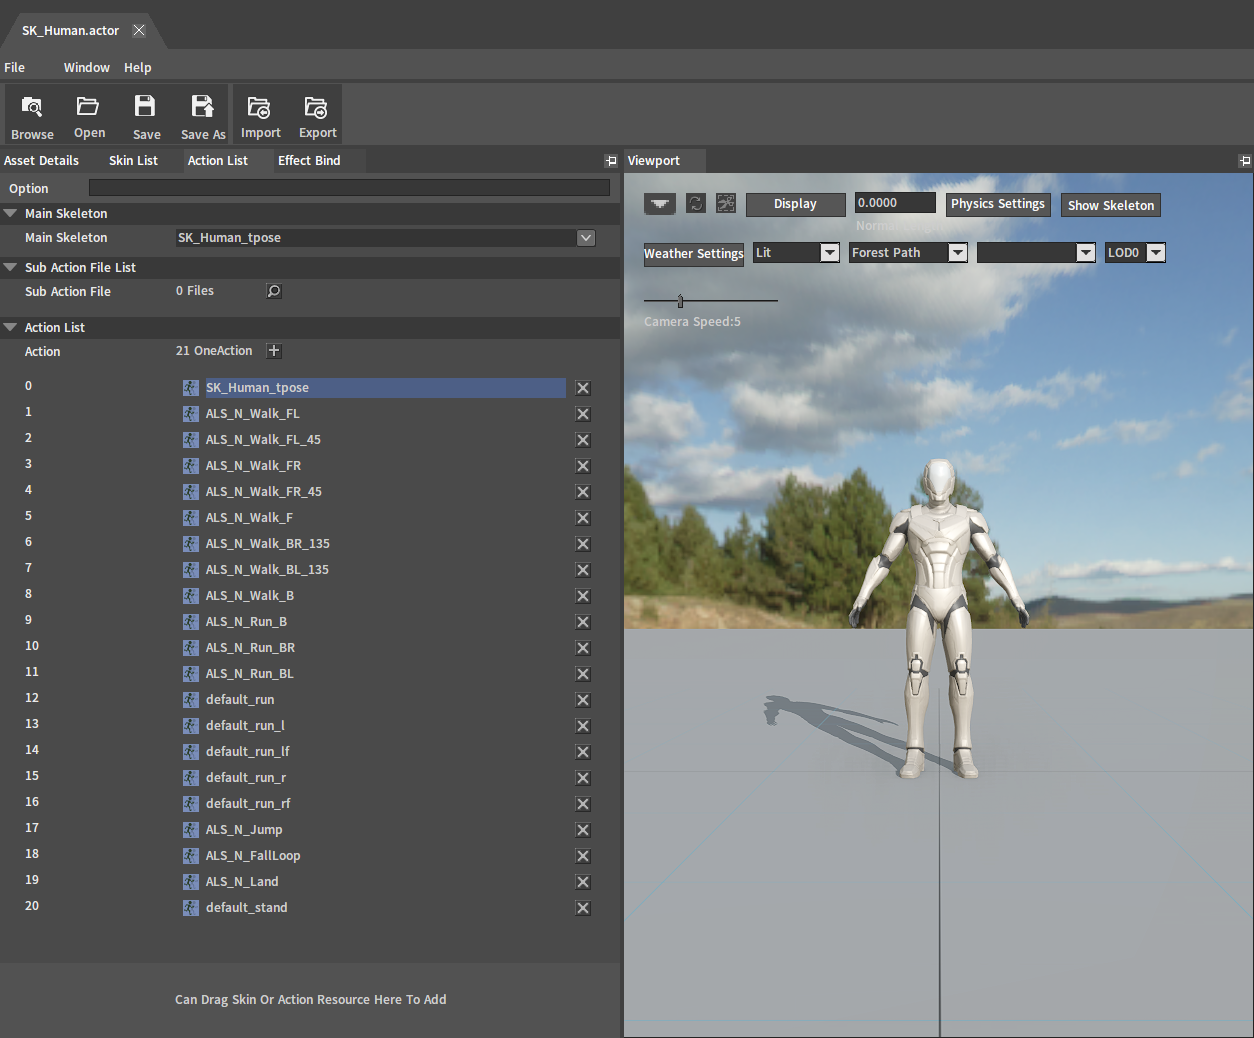
Task: Open the Main Skeleton dropdown
Action: tap(586, 238)
